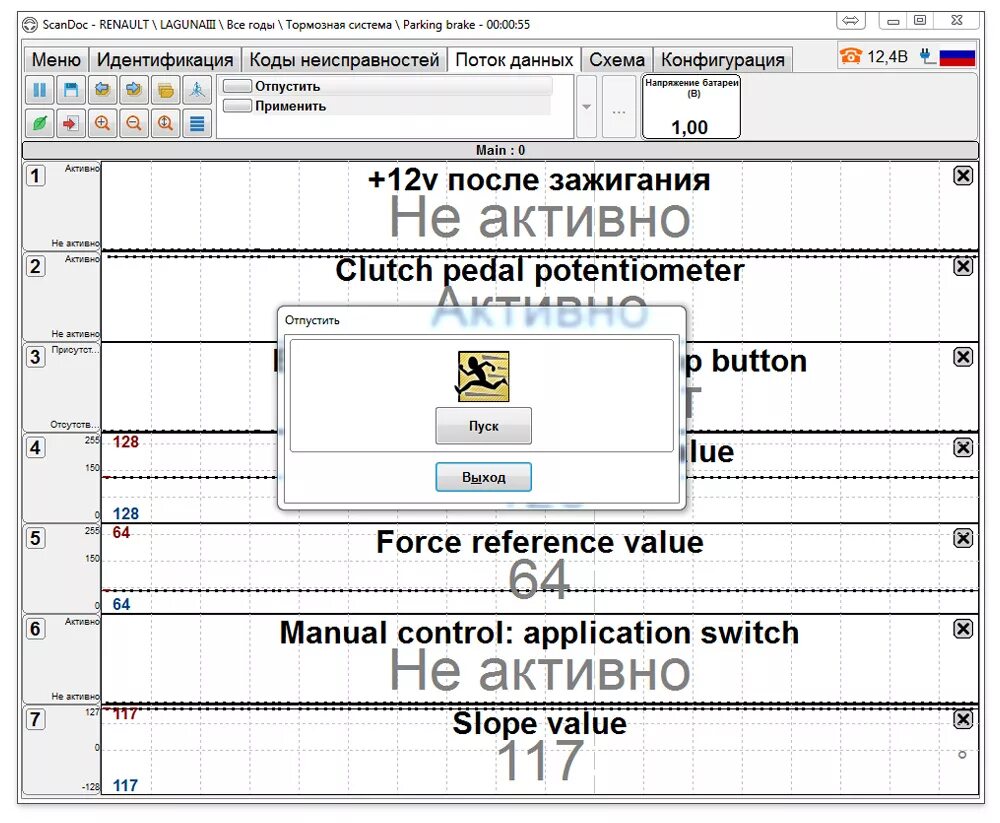Viewport: 1000px width, 823px height.
Task: Open the Коды неисправностей tab
Action: 344,59
